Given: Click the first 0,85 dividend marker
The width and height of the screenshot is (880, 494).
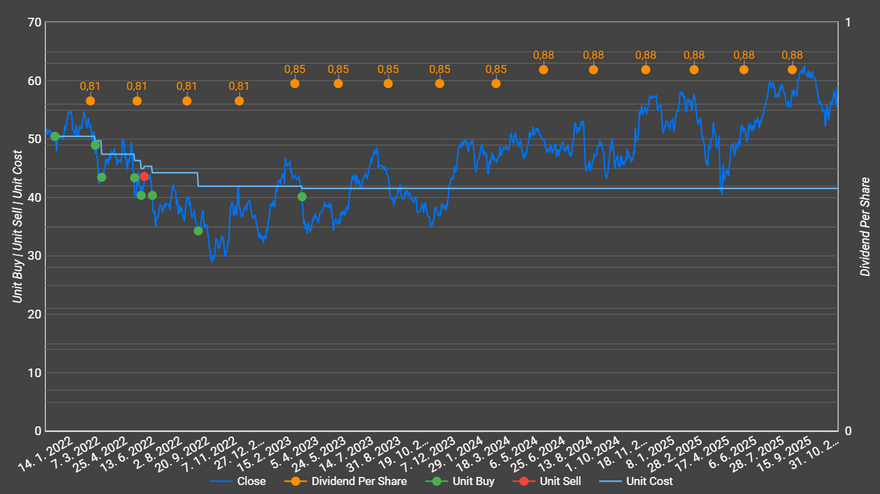Looking at the screenshot, I should (295, 83).
